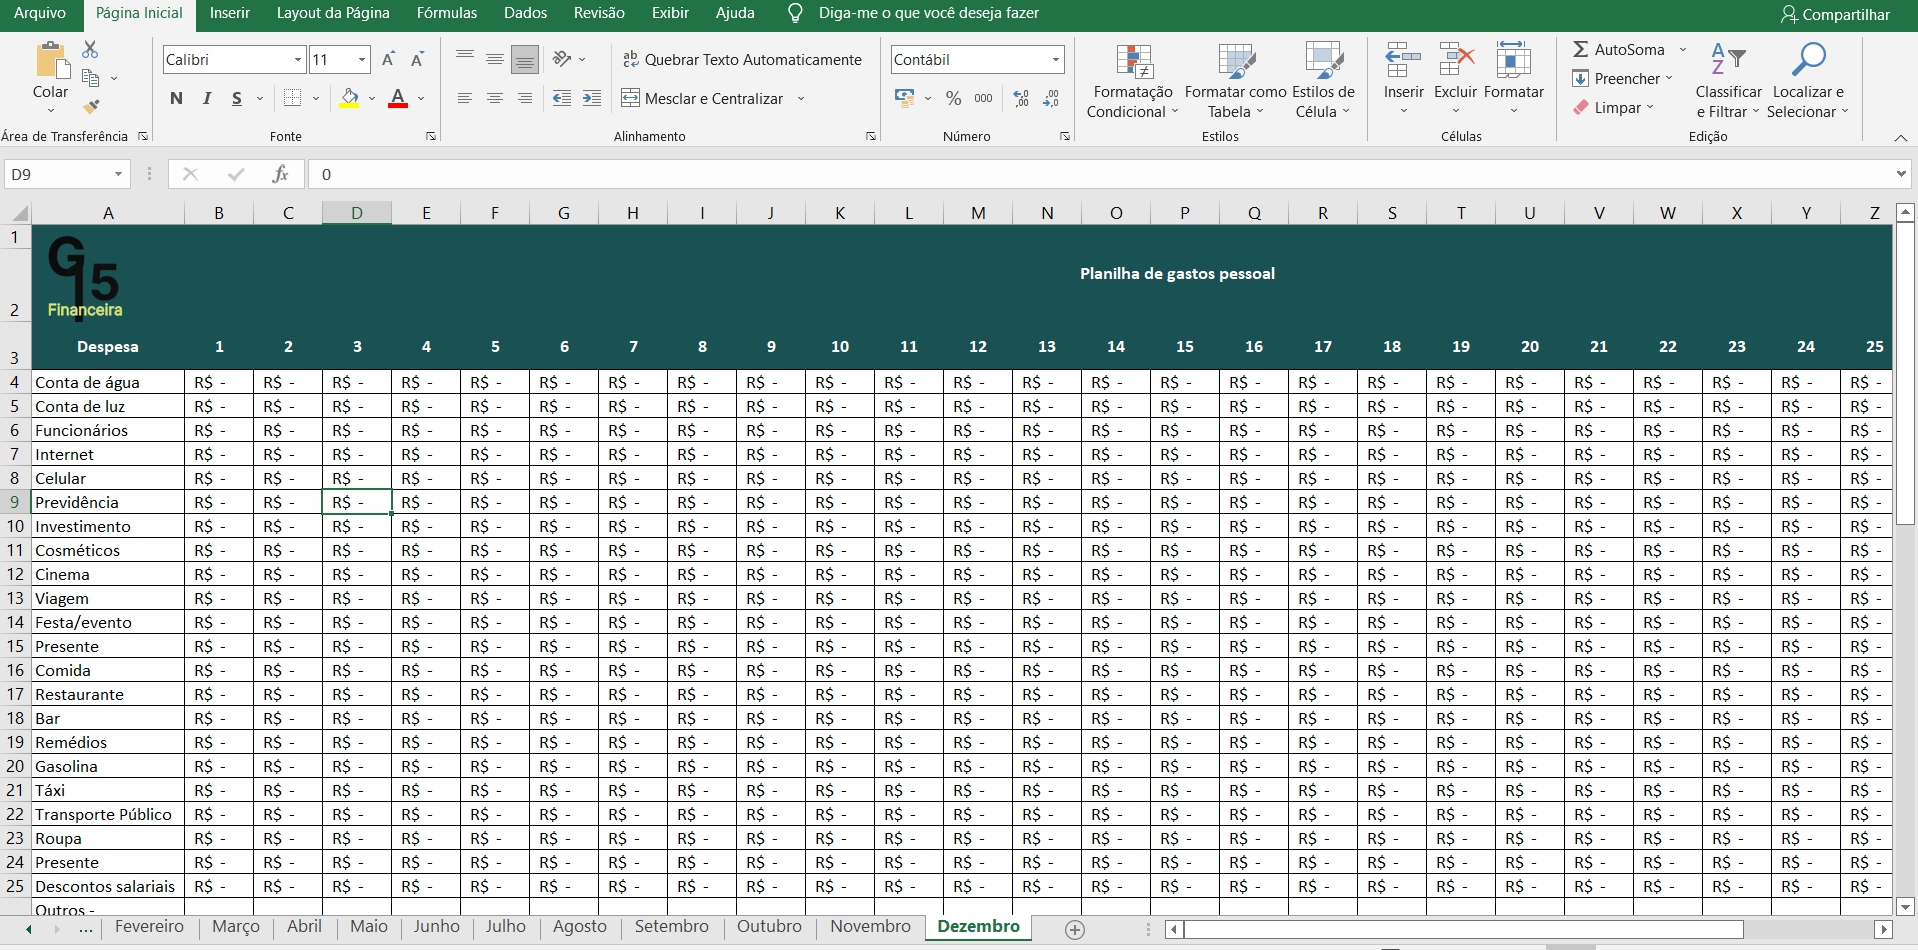Apply percent style
The image size is (1918, 950).
click(x=954, y=98)
